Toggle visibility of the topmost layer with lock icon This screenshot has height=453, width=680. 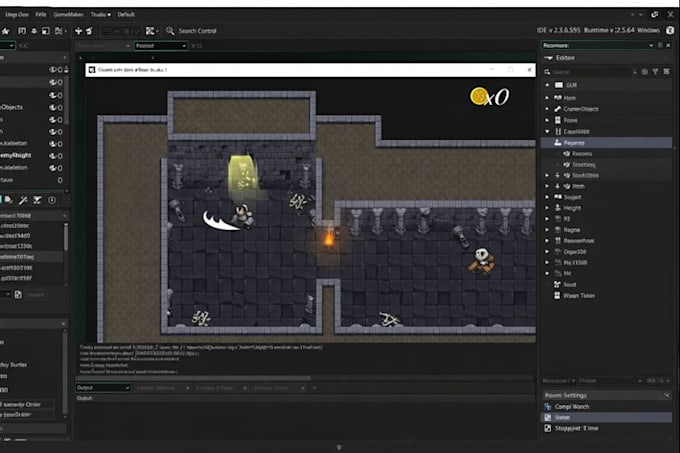(53, 69)
